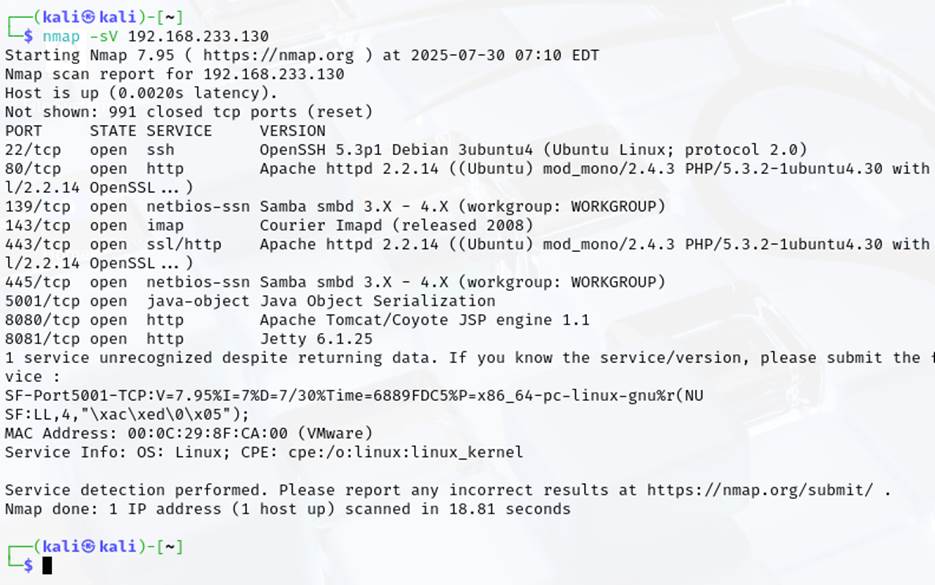This screenshot has width=935, height=585.
Task: Click the 80/tcp port entry
Action: pyautogui.click(x=33, y=169)
